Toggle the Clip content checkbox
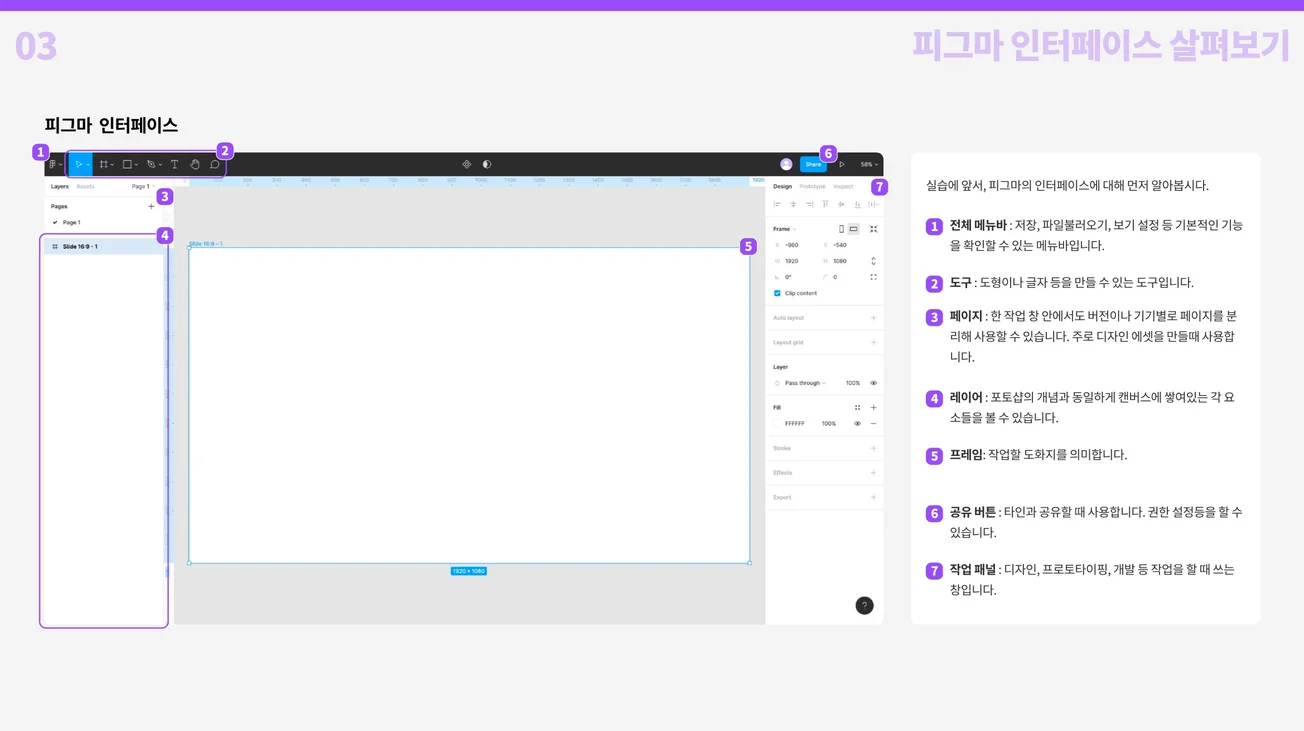Image resolution: width=1304 pixels, height=731 pixels. 777,293
